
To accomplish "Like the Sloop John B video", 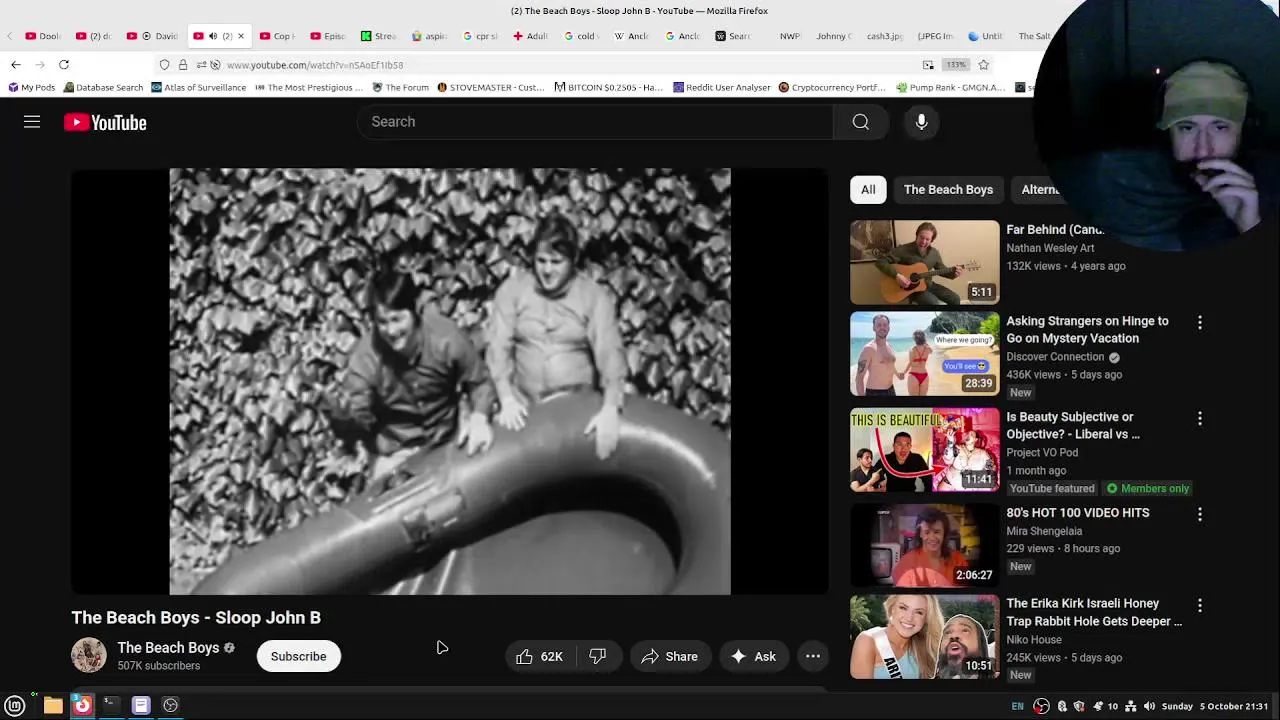I will 539,656.
